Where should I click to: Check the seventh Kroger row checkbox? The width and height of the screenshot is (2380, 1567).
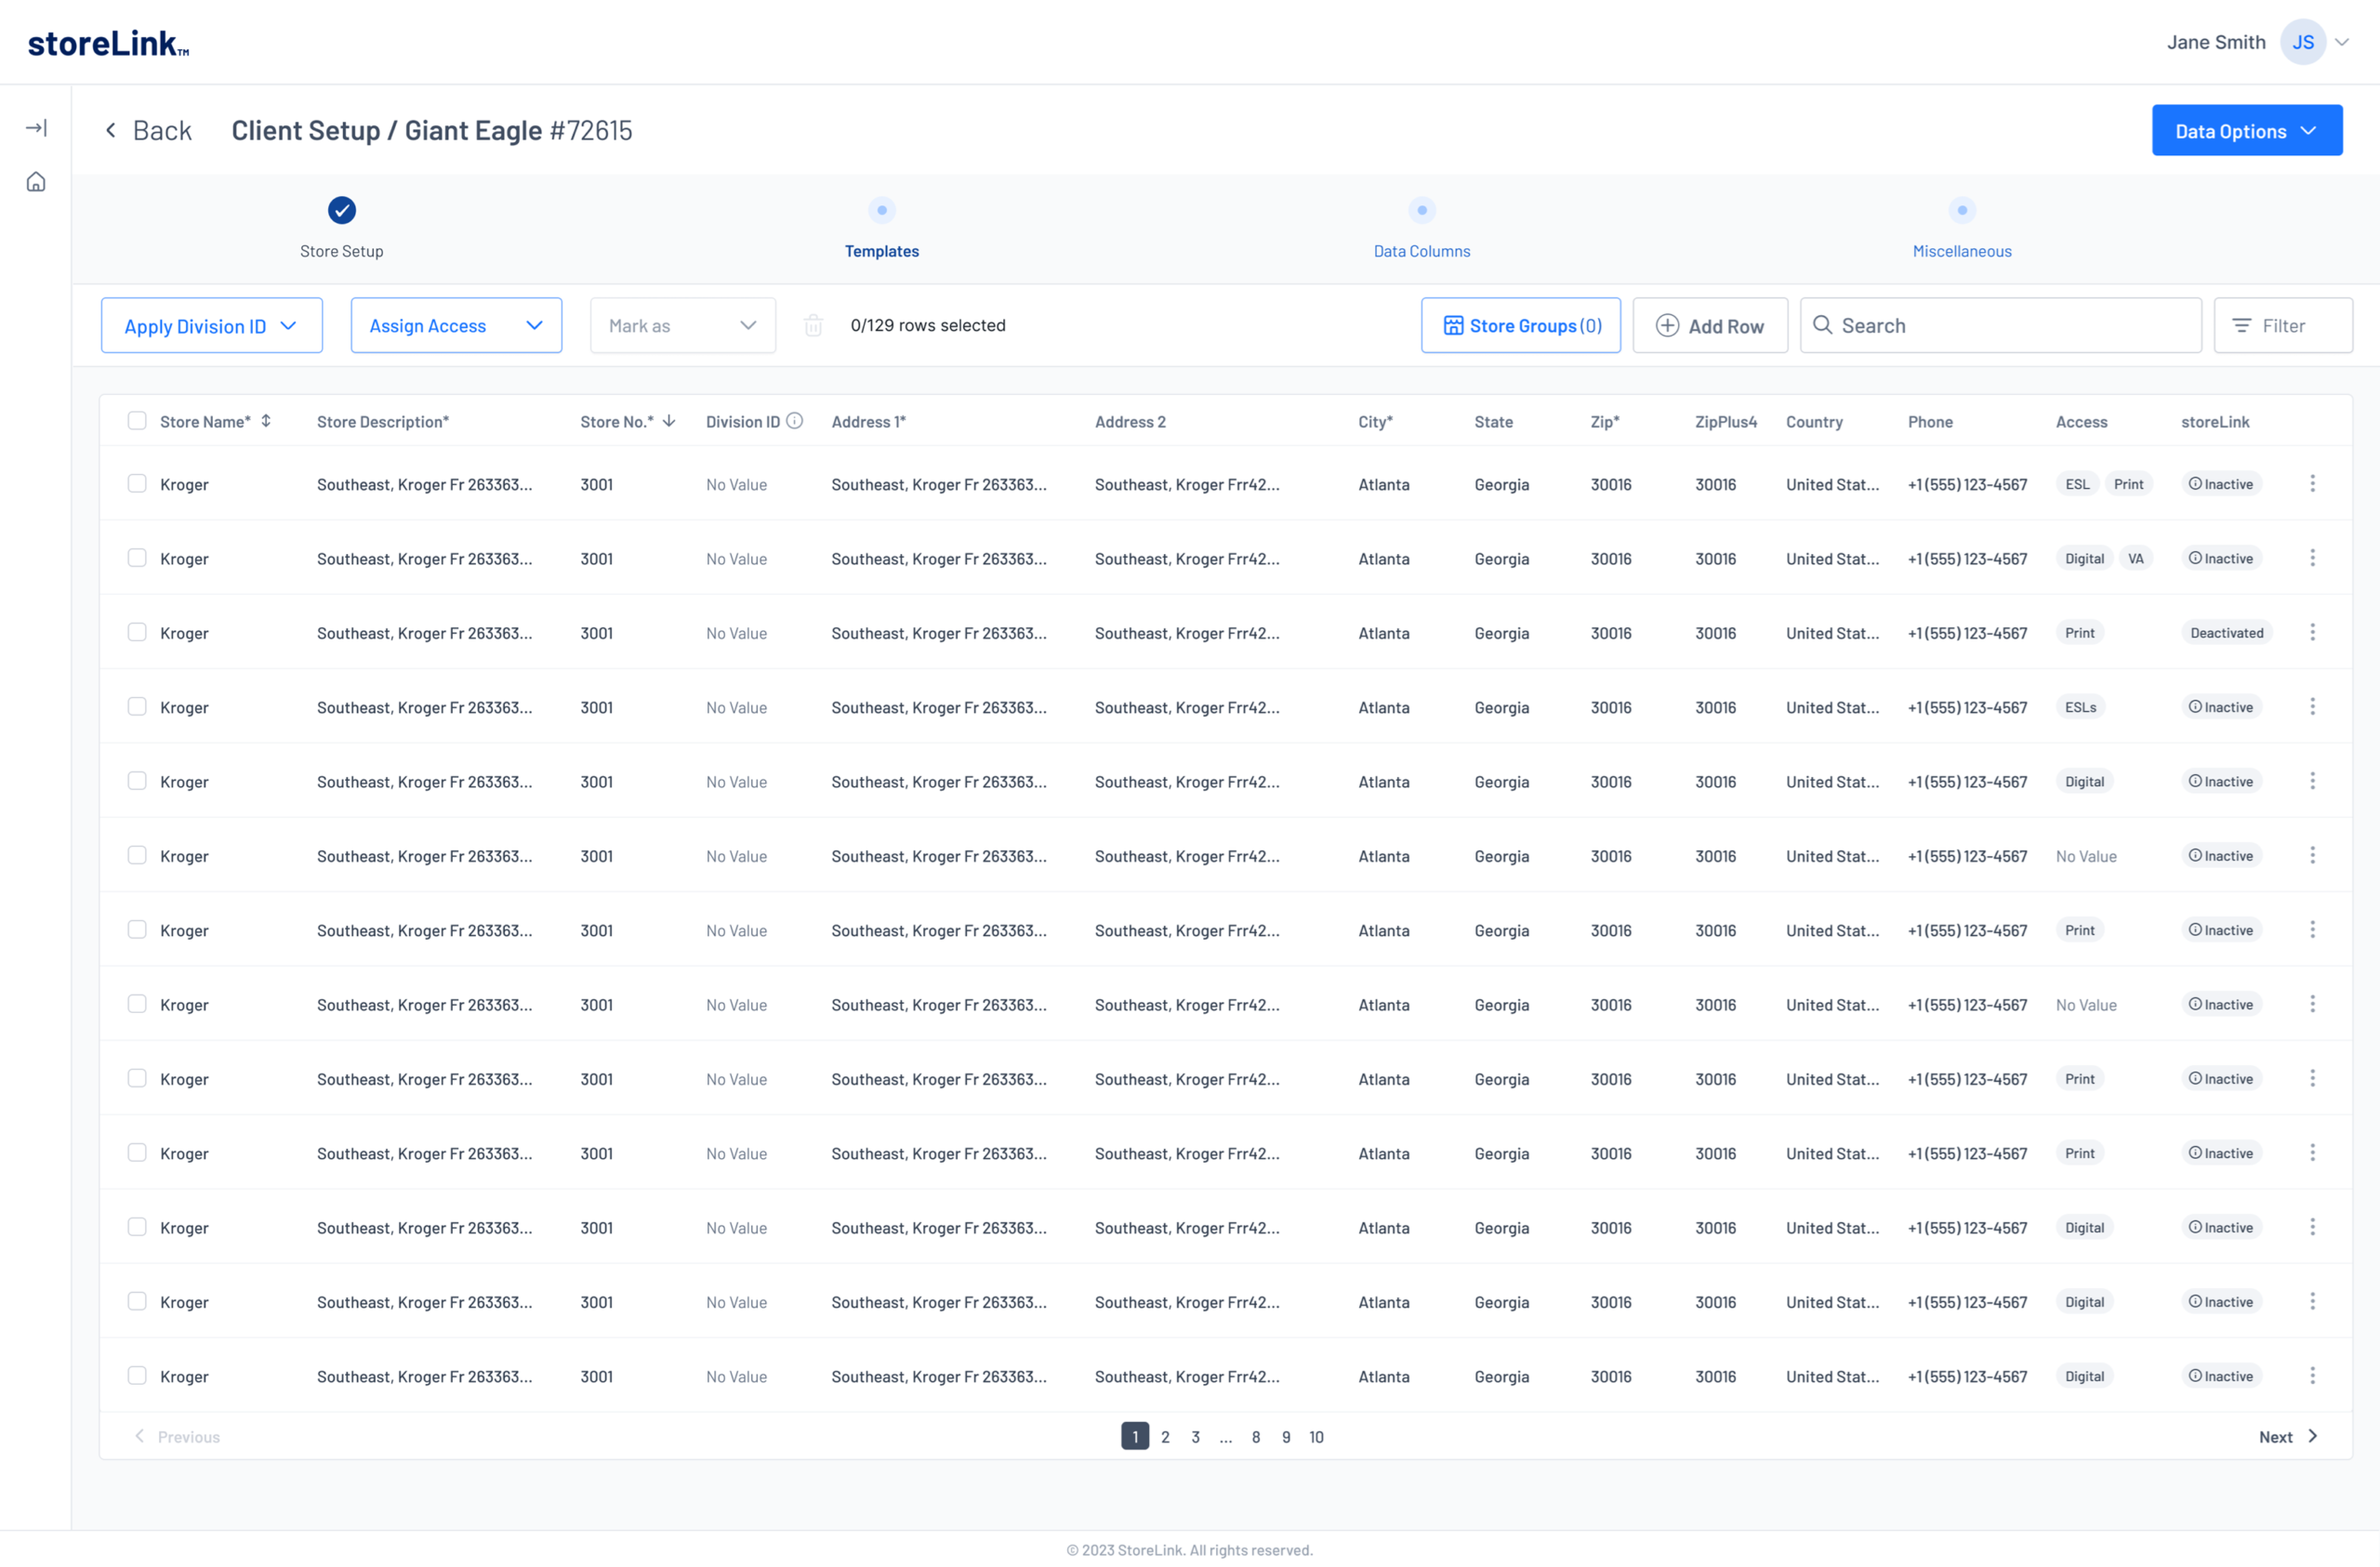(x=137, y=930)
